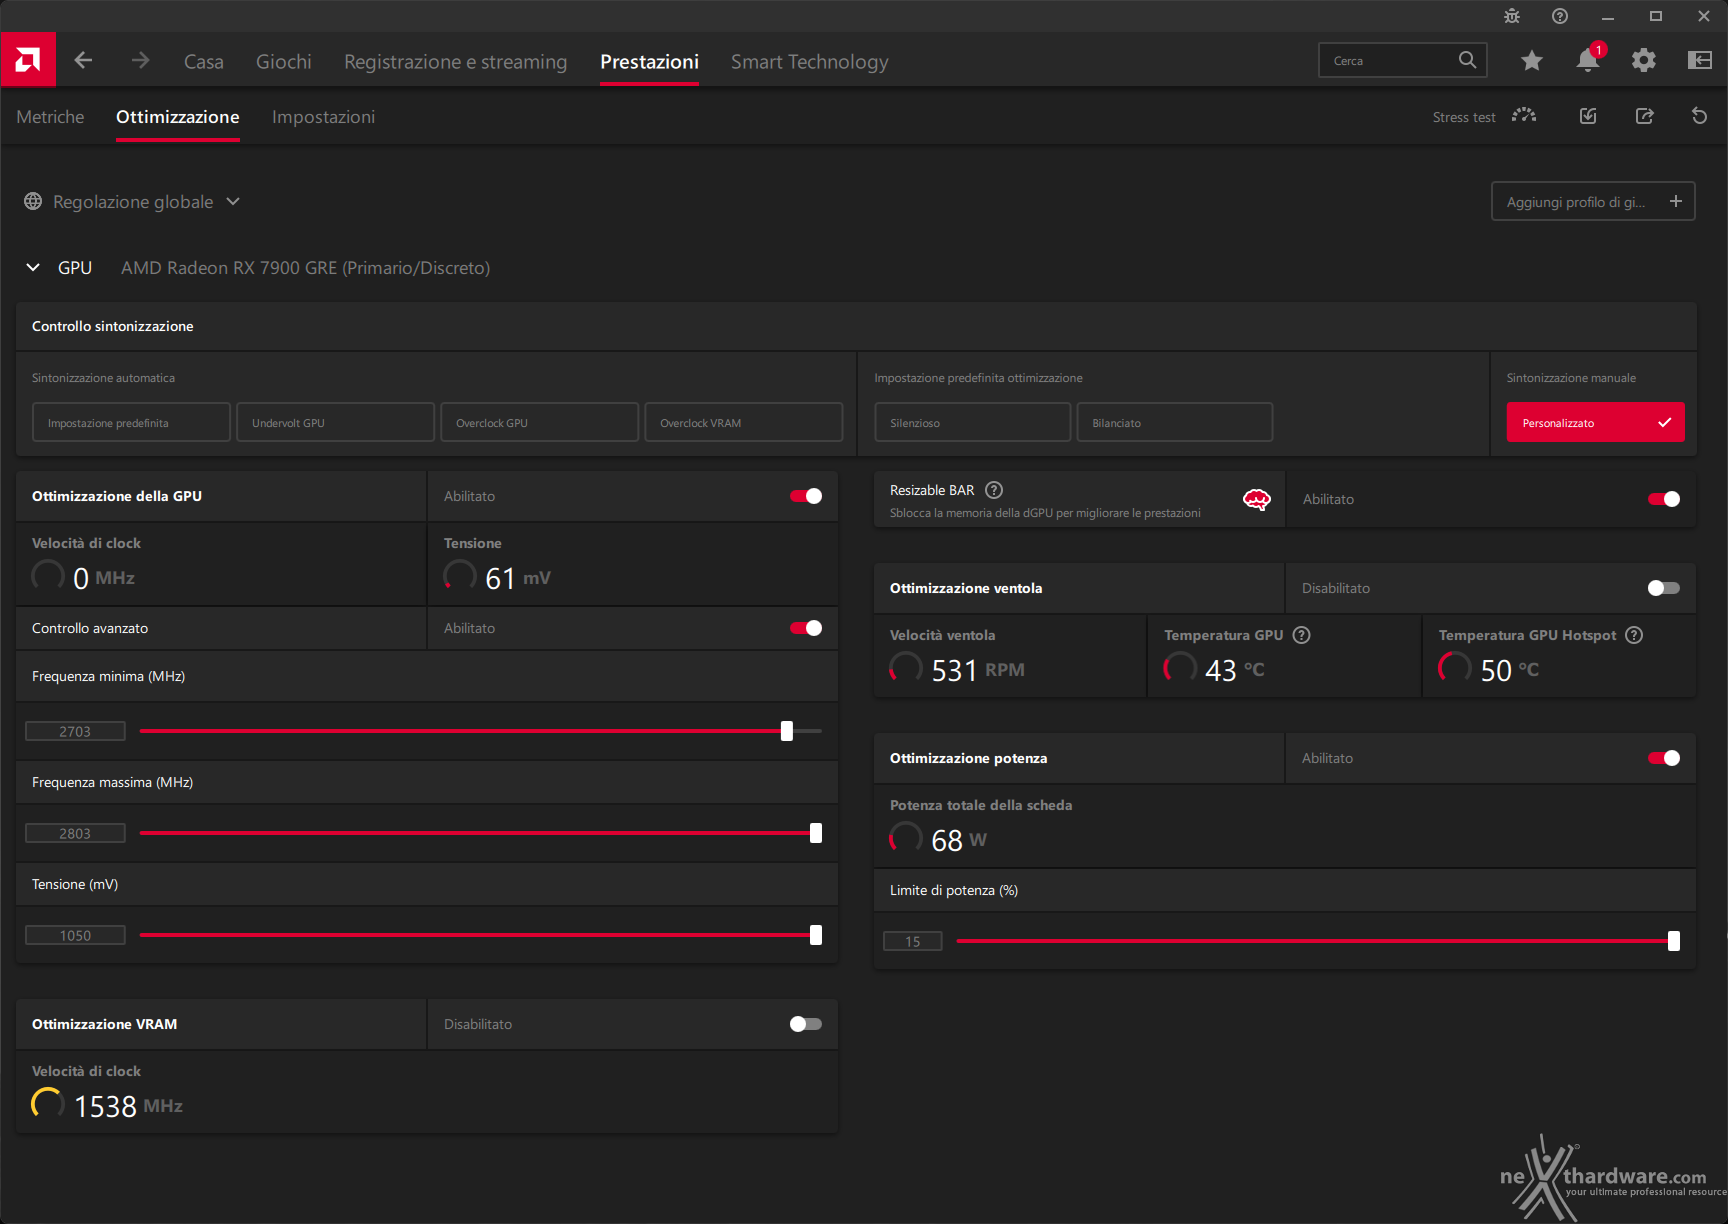Image resolution: width=1728 pixels, height=1224 pixels.
Task: Click the Frequenza minima value box 2703
Action: tap(75, 731)
